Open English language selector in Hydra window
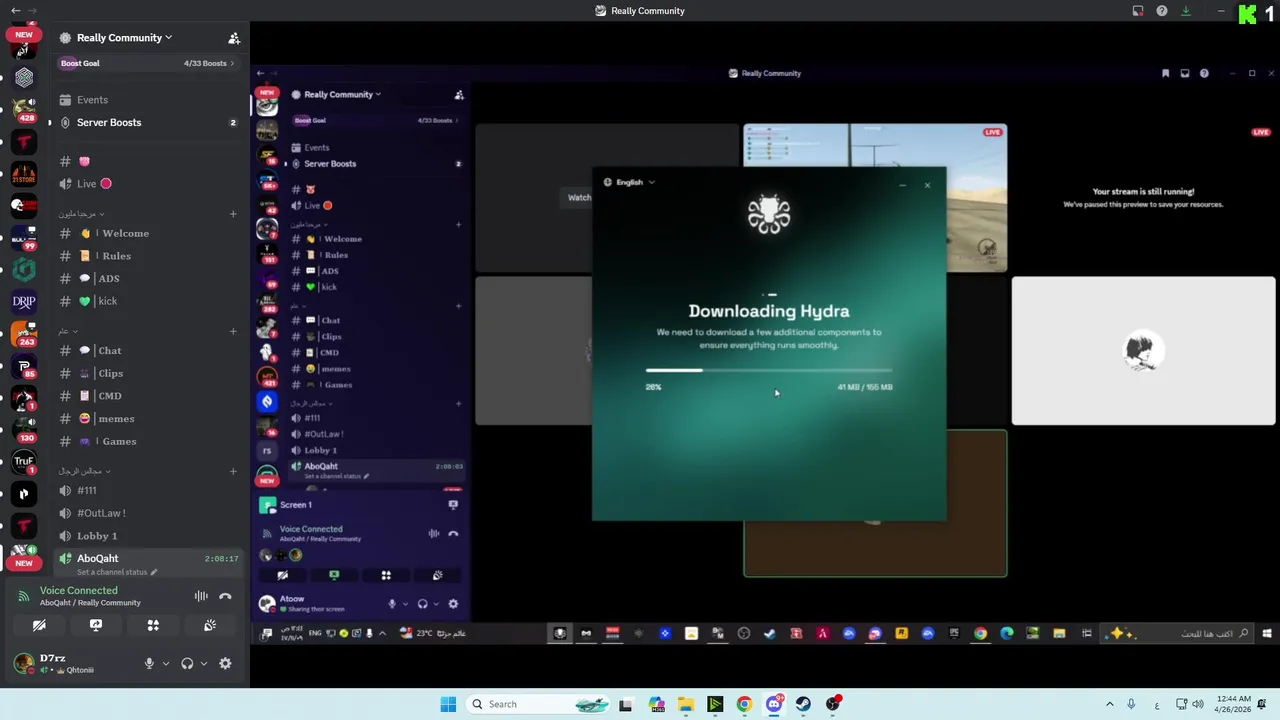The image size is (1280, 720). (629, 182)
